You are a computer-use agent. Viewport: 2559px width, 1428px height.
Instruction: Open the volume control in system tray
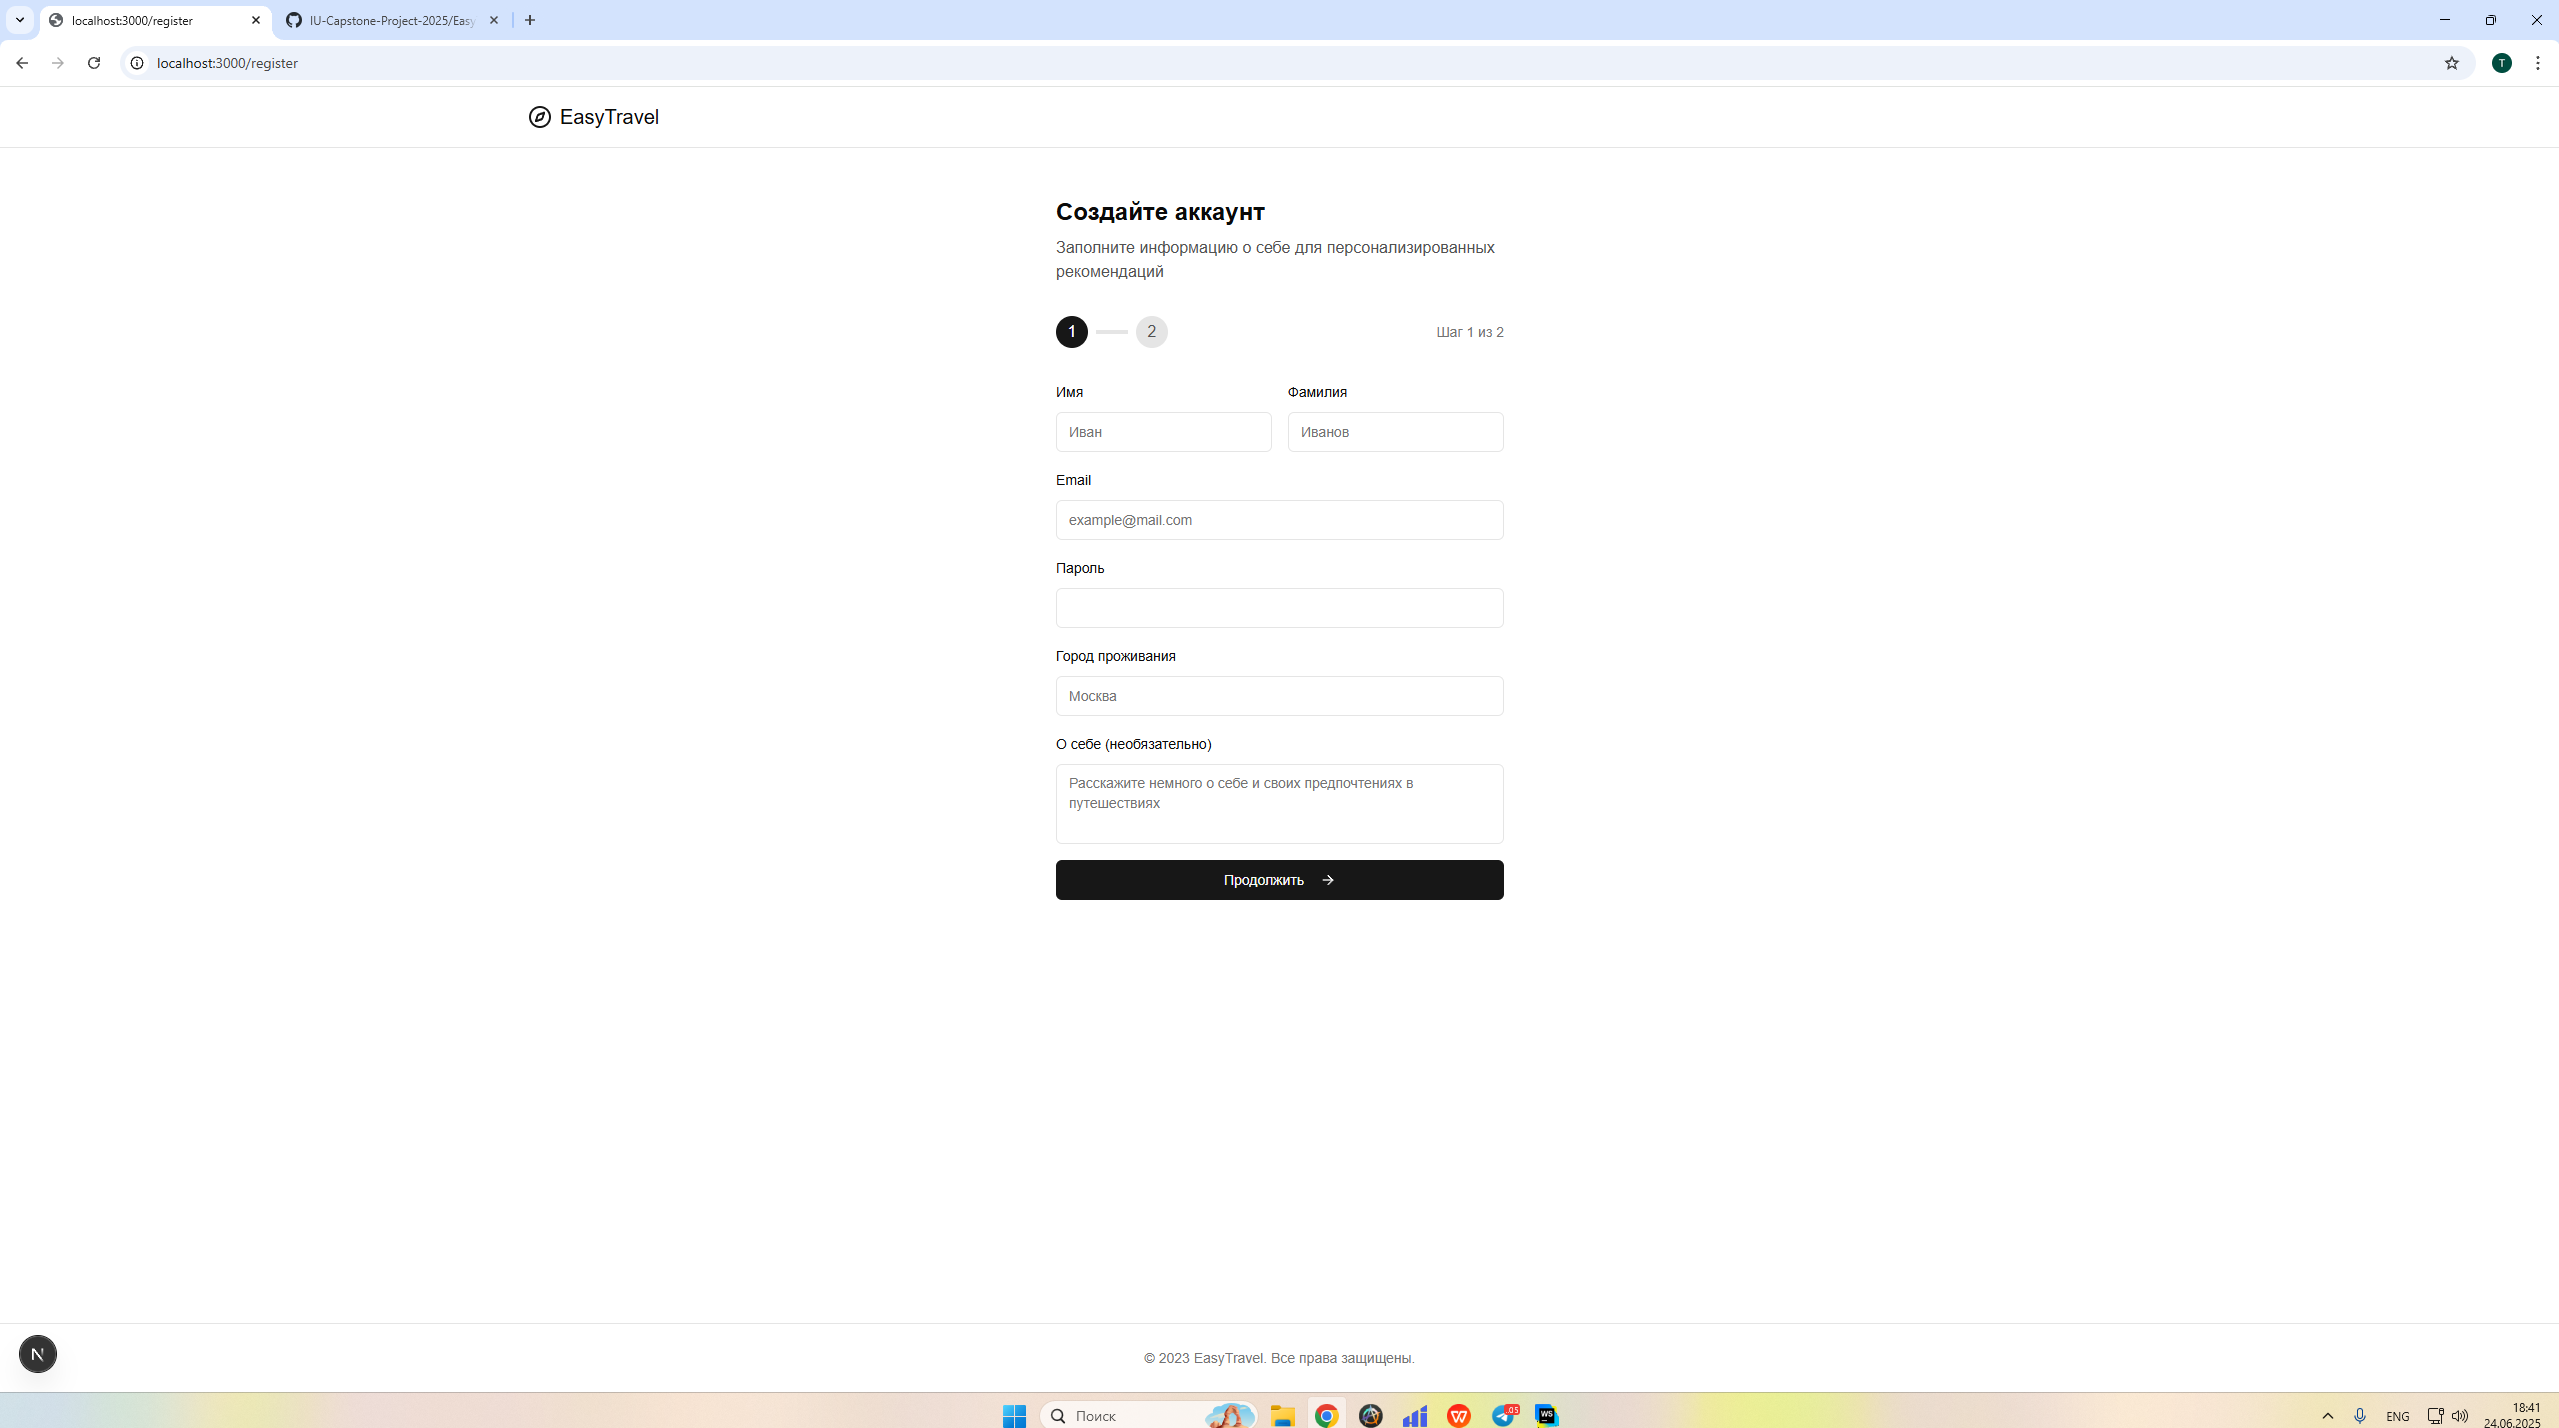point(2459,1415)
